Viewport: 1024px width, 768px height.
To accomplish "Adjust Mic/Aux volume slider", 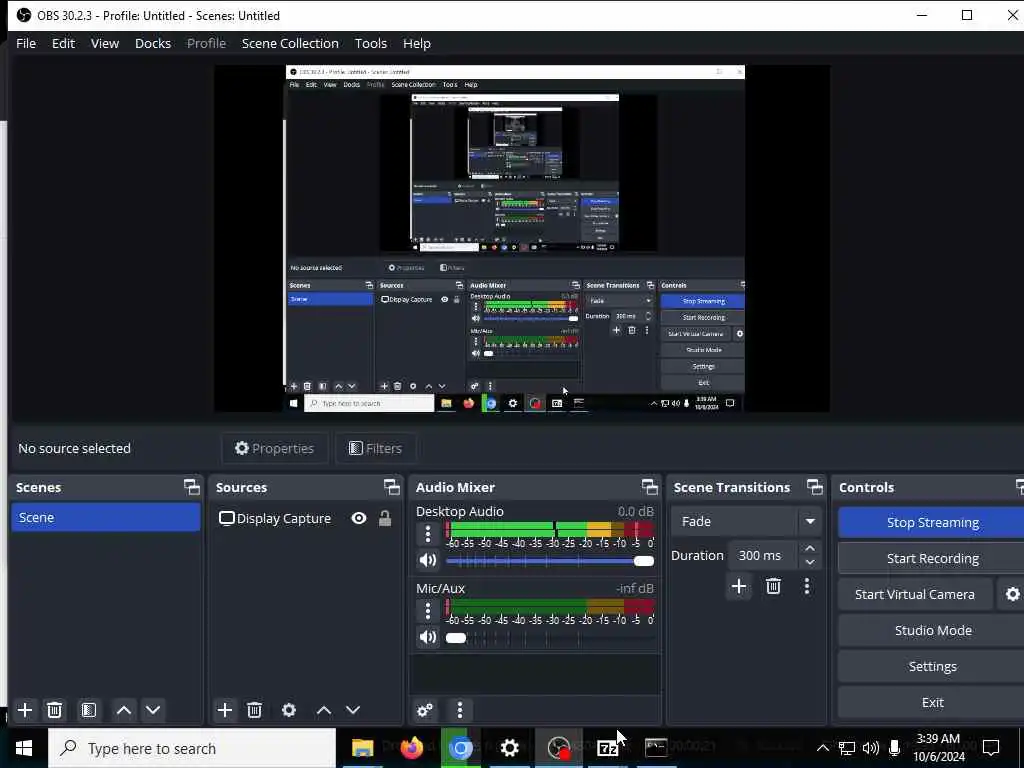I will click(x=550, y=638).
